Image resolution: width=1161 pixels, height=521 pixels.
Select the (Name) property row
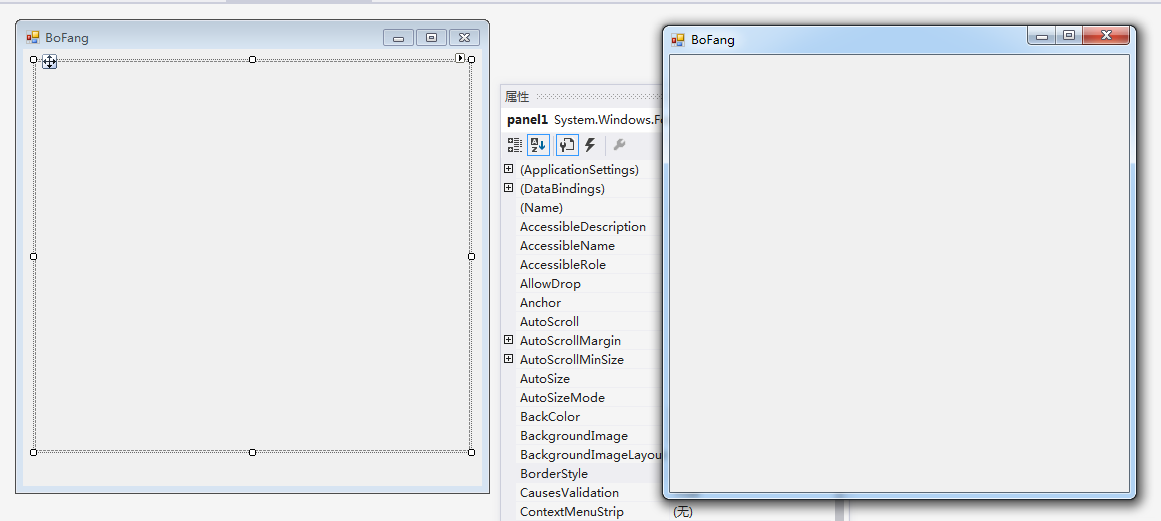(589, 208)
